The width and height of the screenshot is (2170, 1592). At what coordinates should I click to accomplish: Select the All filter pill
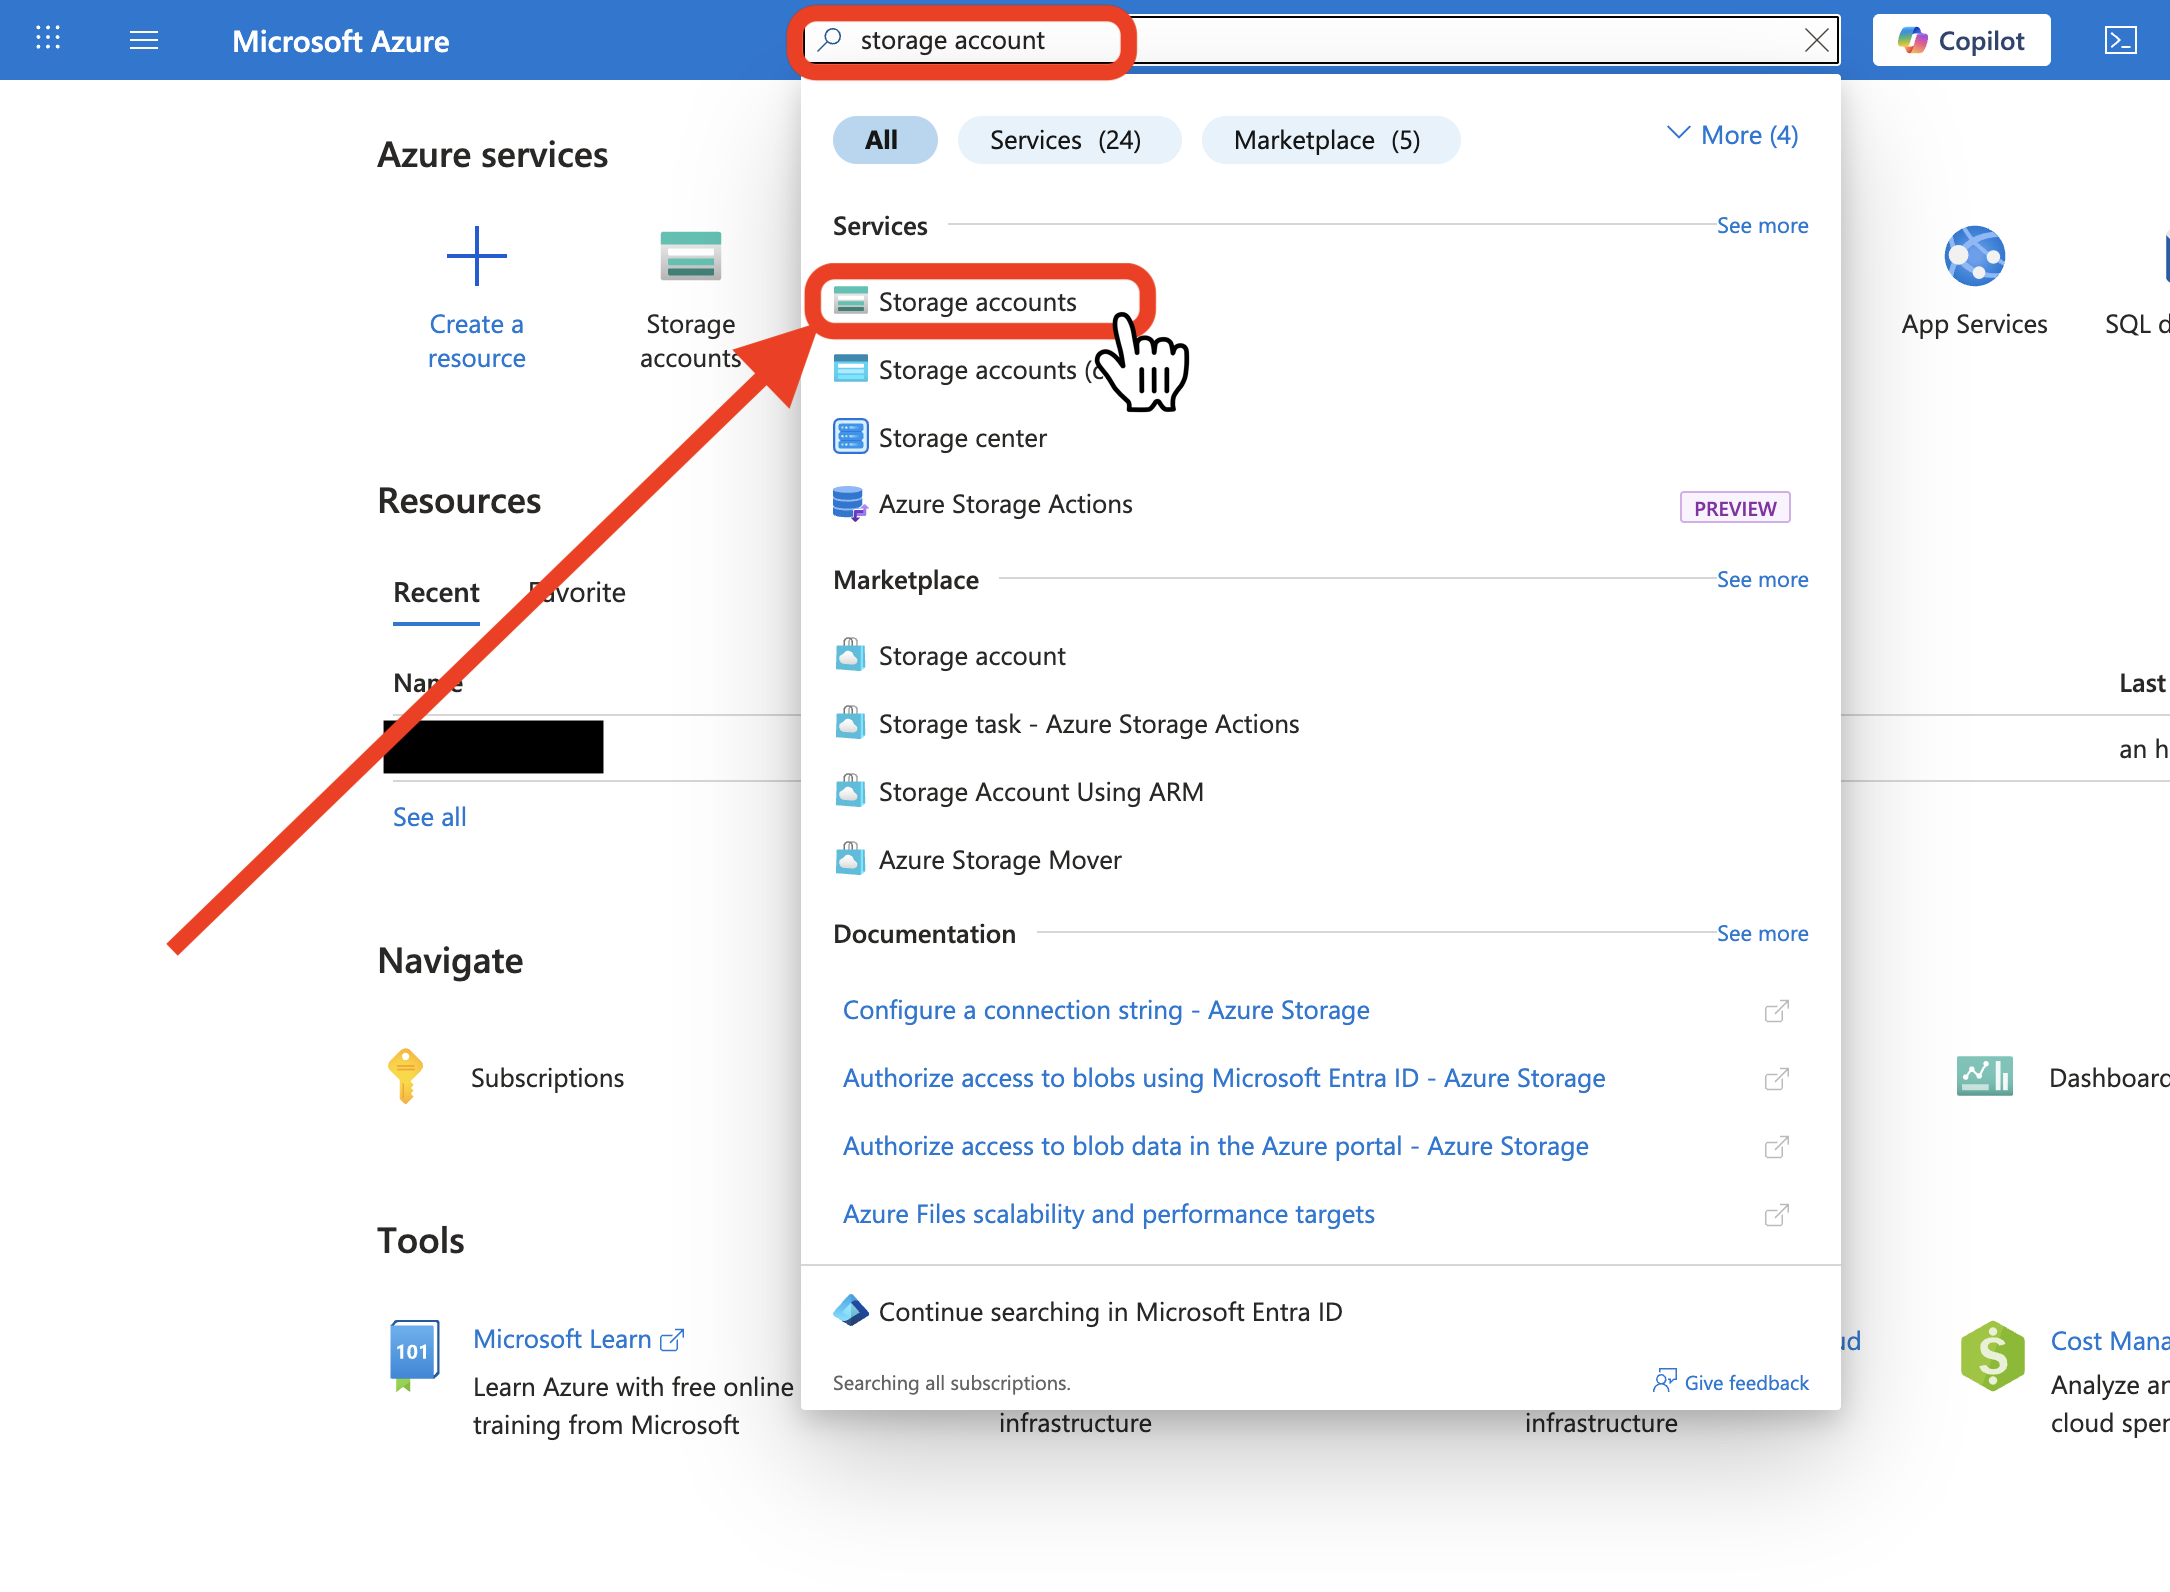pyautogui.click(x=882, y=140)
